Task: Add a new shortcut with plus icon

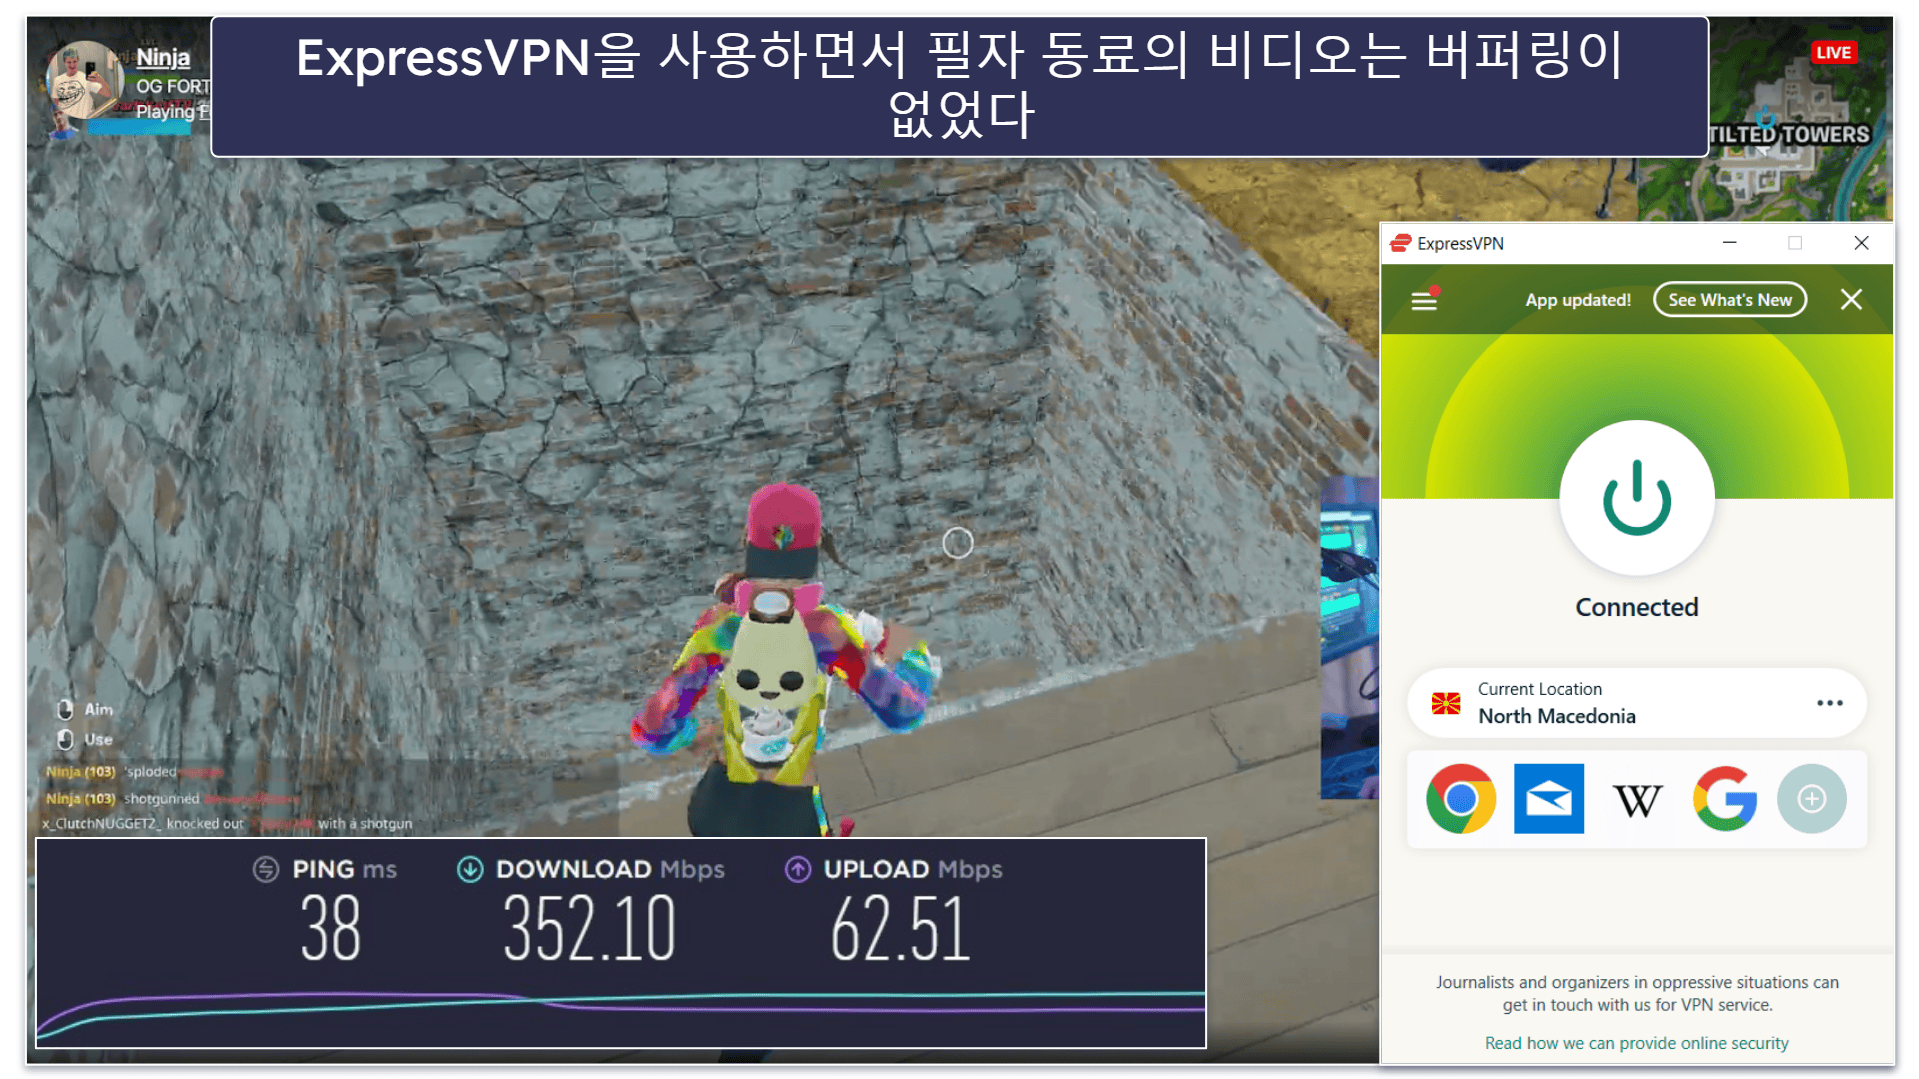Action: click(1811, 798)
